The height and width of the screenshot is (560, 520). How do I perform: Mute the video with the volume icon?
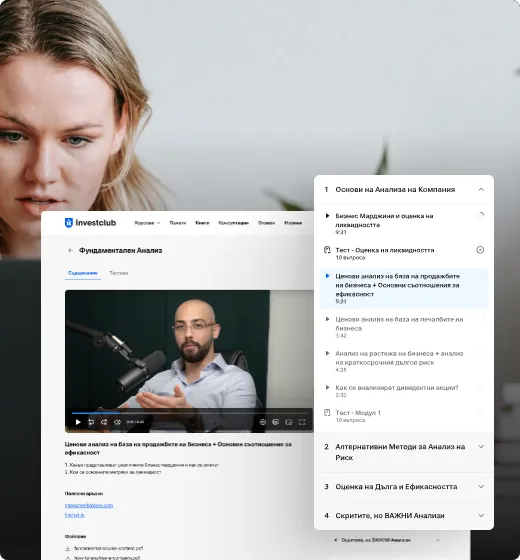coord(117,422)
